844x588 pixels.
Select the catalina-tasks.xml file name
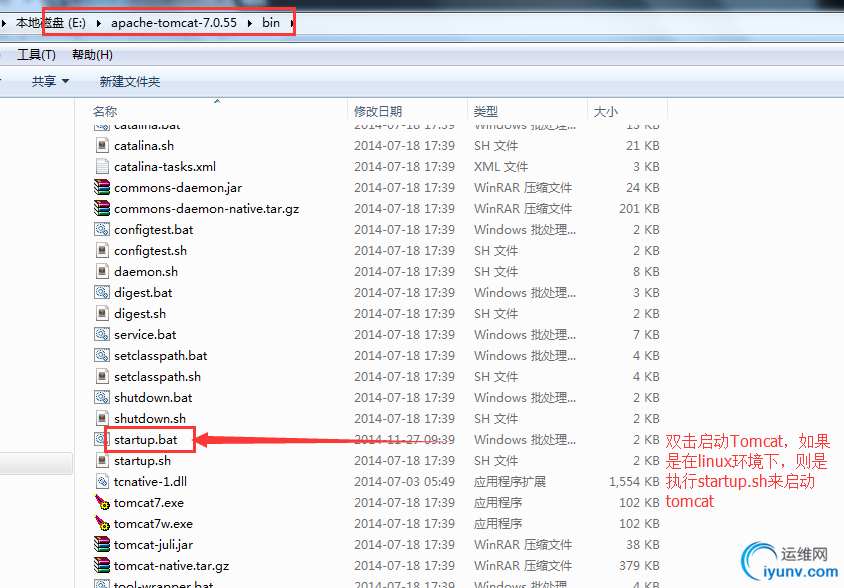pyautogui.click(x=165, y=166)
